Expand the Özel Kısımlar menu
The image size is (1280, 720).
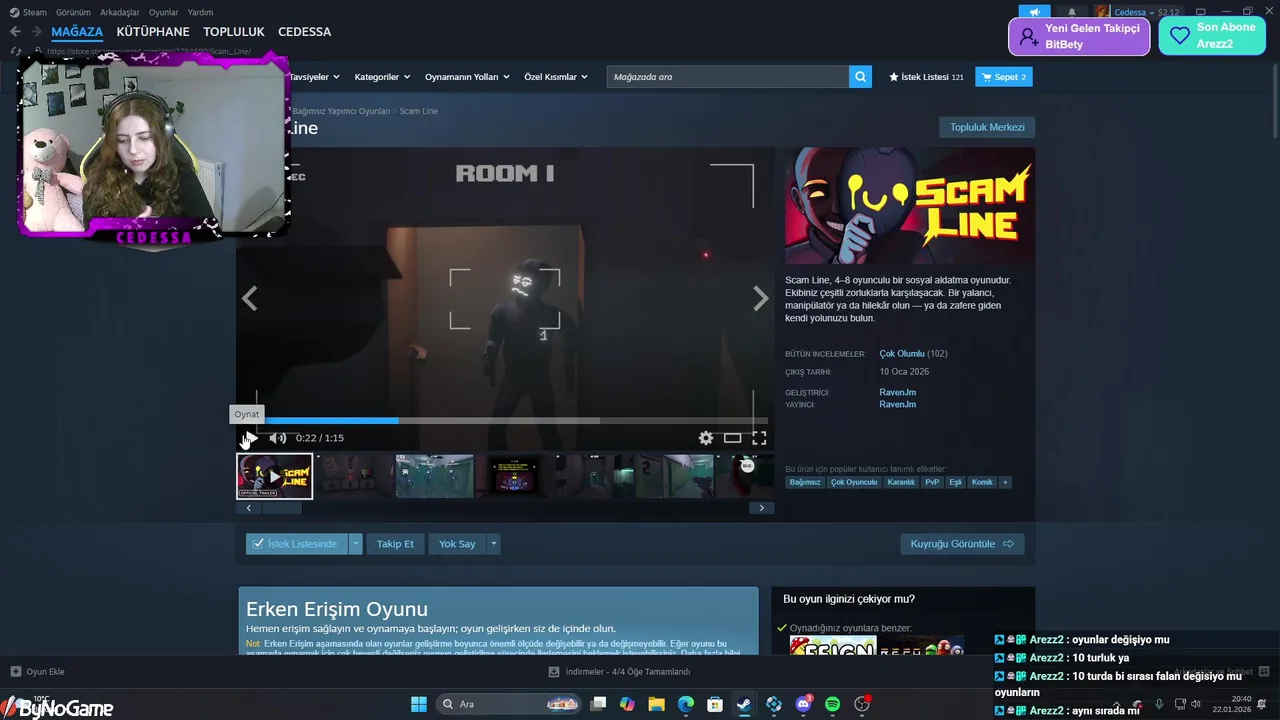(555, 77)
